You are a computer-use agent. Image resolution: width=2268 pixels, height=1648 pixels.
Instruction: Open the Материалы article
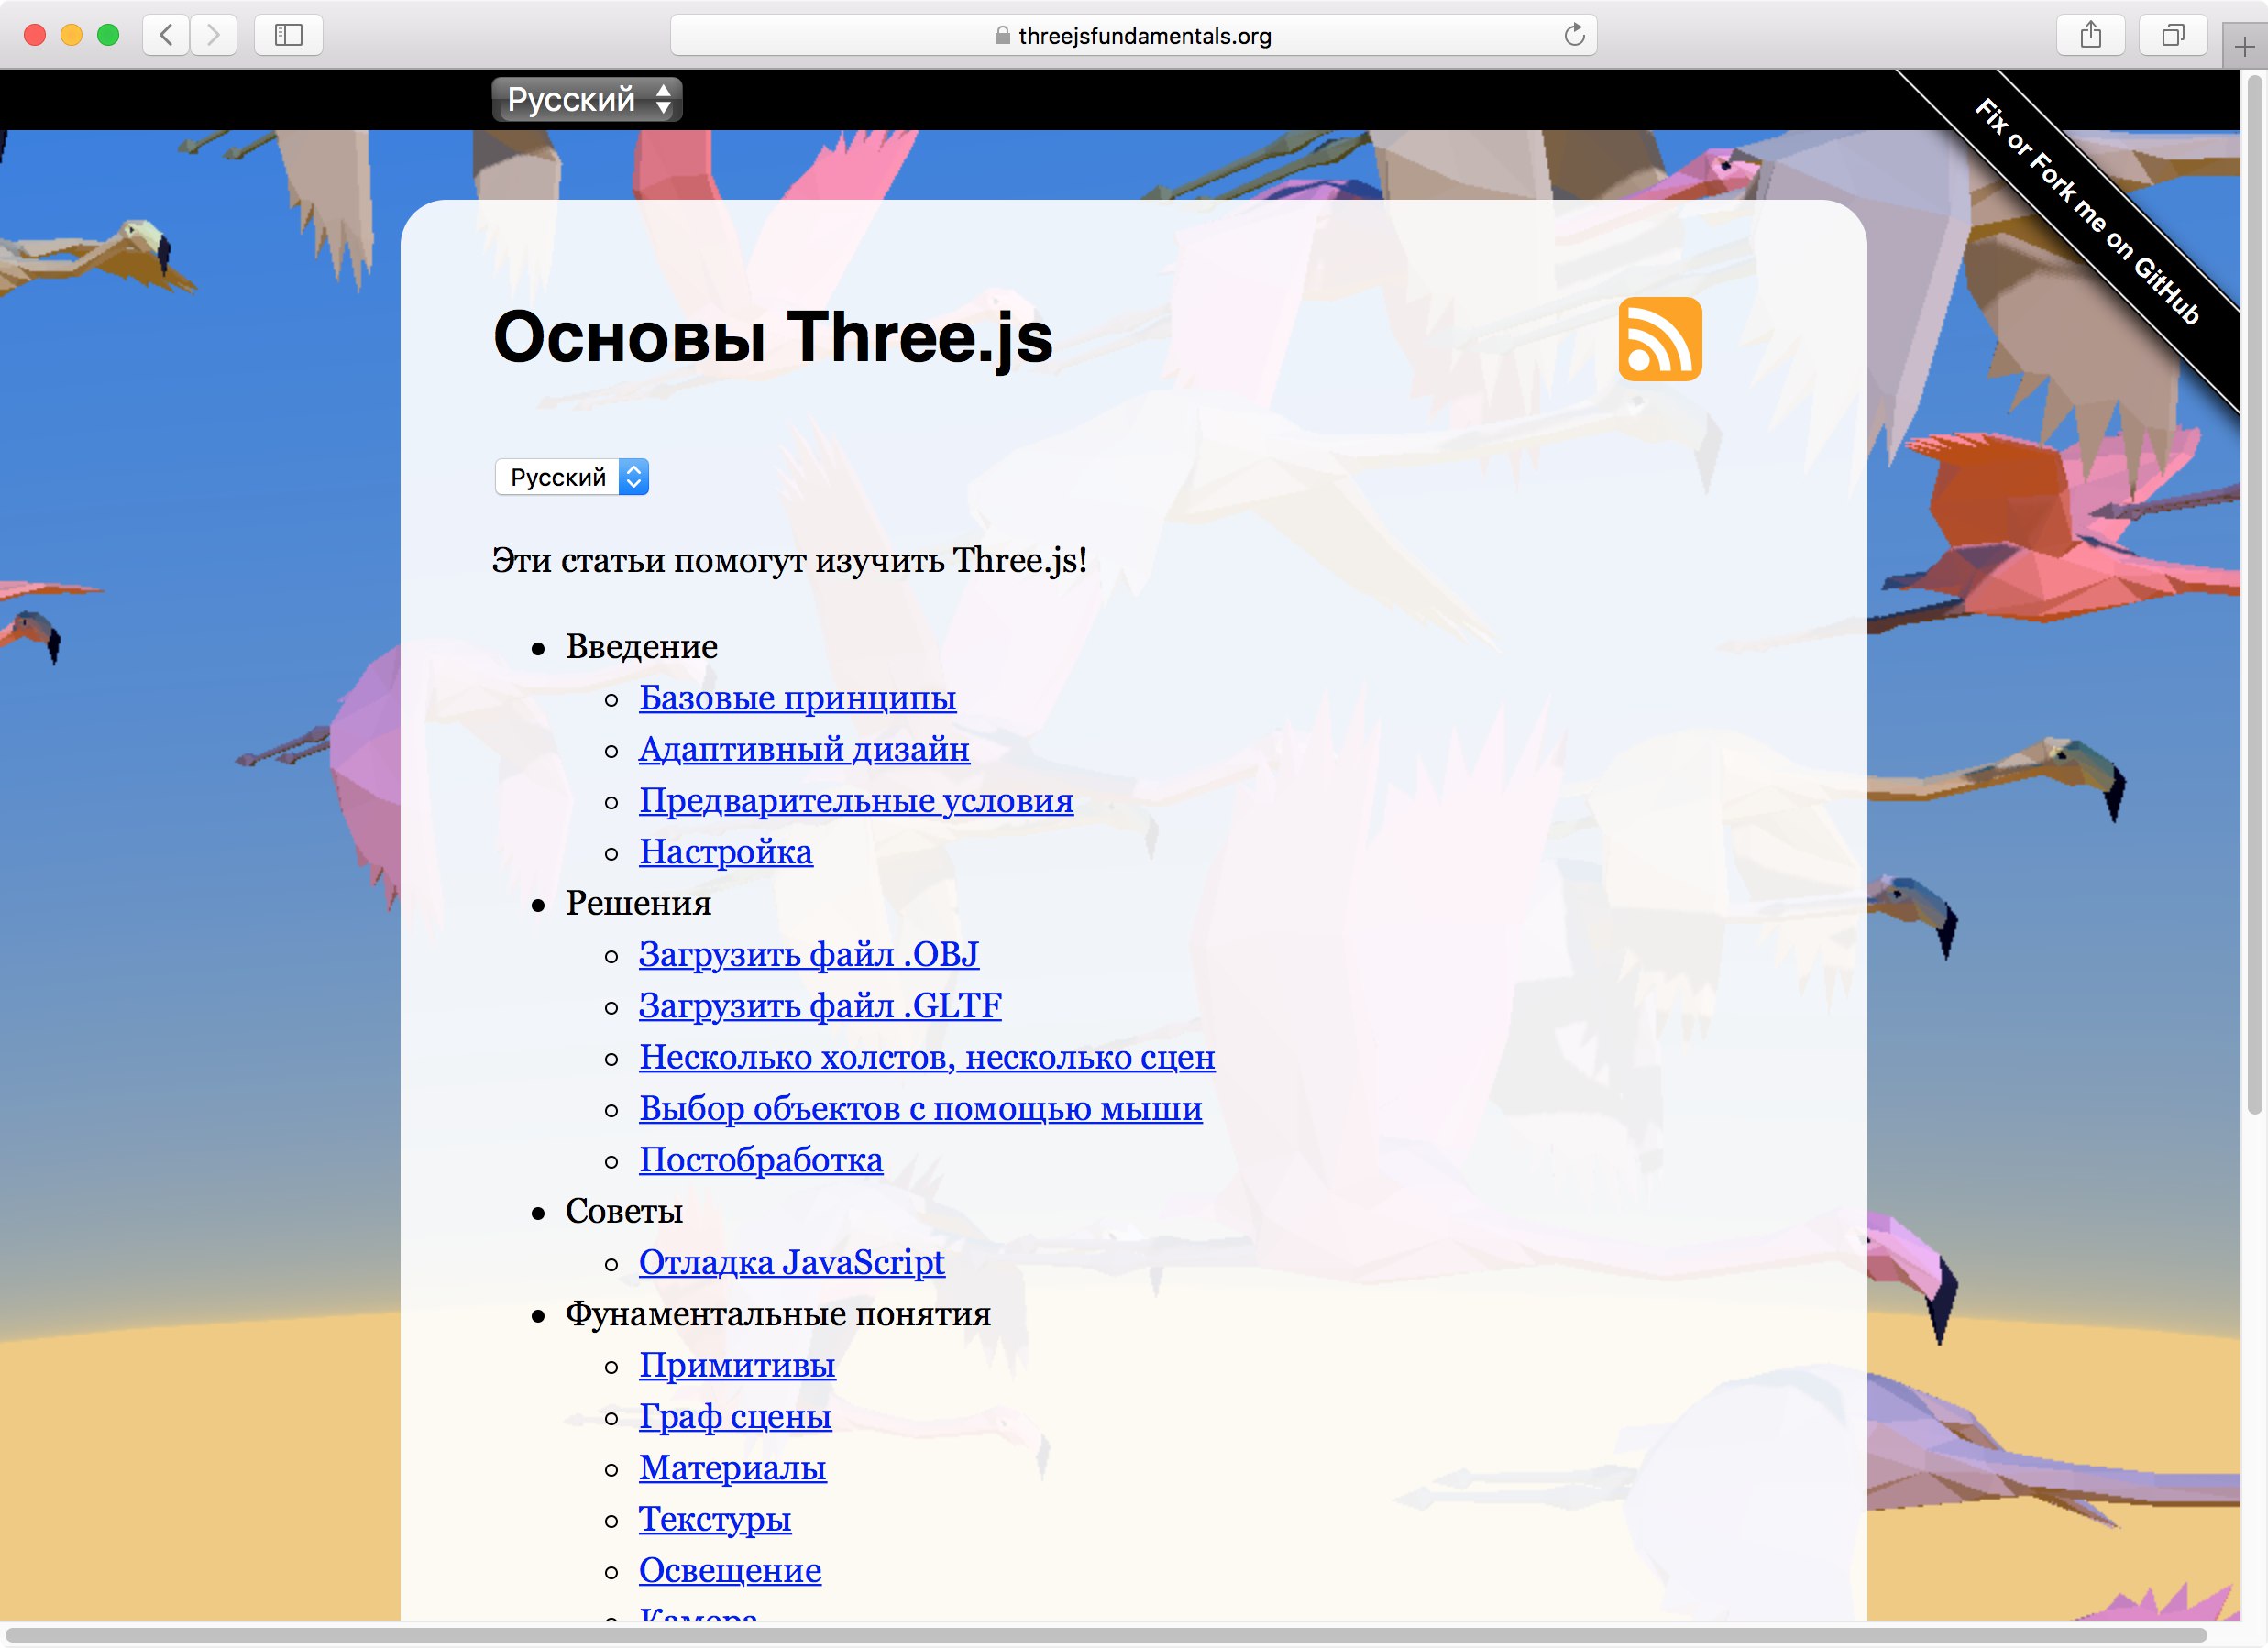coord(732,1467)
